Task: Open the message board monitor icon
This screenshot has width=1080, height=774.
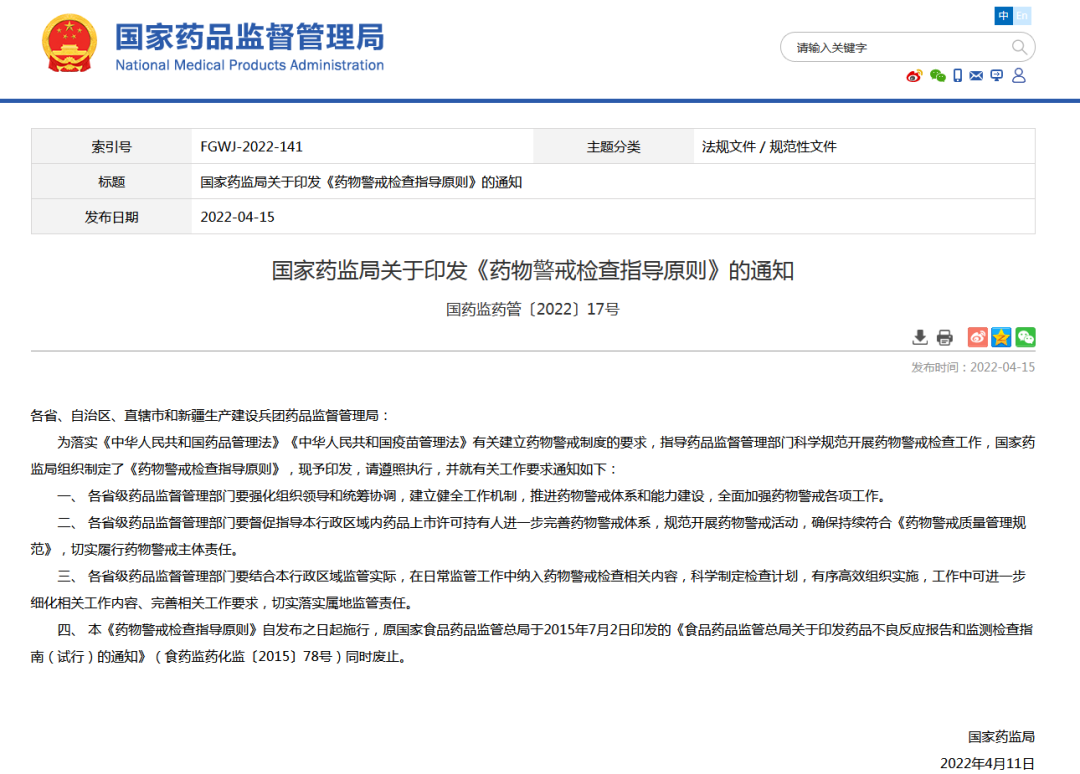Action: (997, 76)
